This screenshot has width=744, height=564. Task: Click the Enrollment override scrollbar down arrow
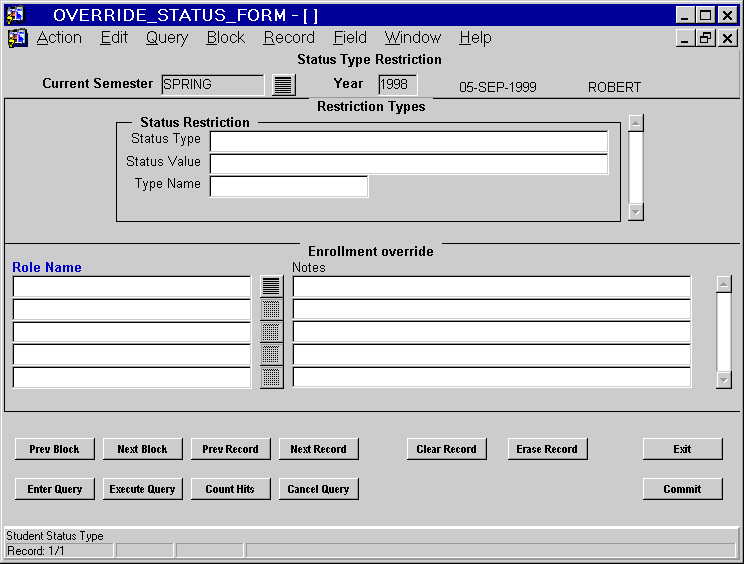(724, 380)
